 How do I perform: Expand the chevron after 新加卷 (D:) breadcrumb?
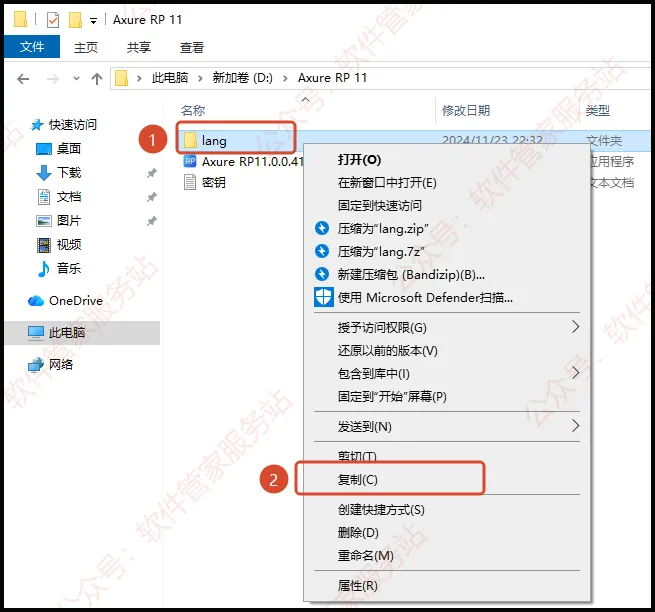[x=285, y=78]
